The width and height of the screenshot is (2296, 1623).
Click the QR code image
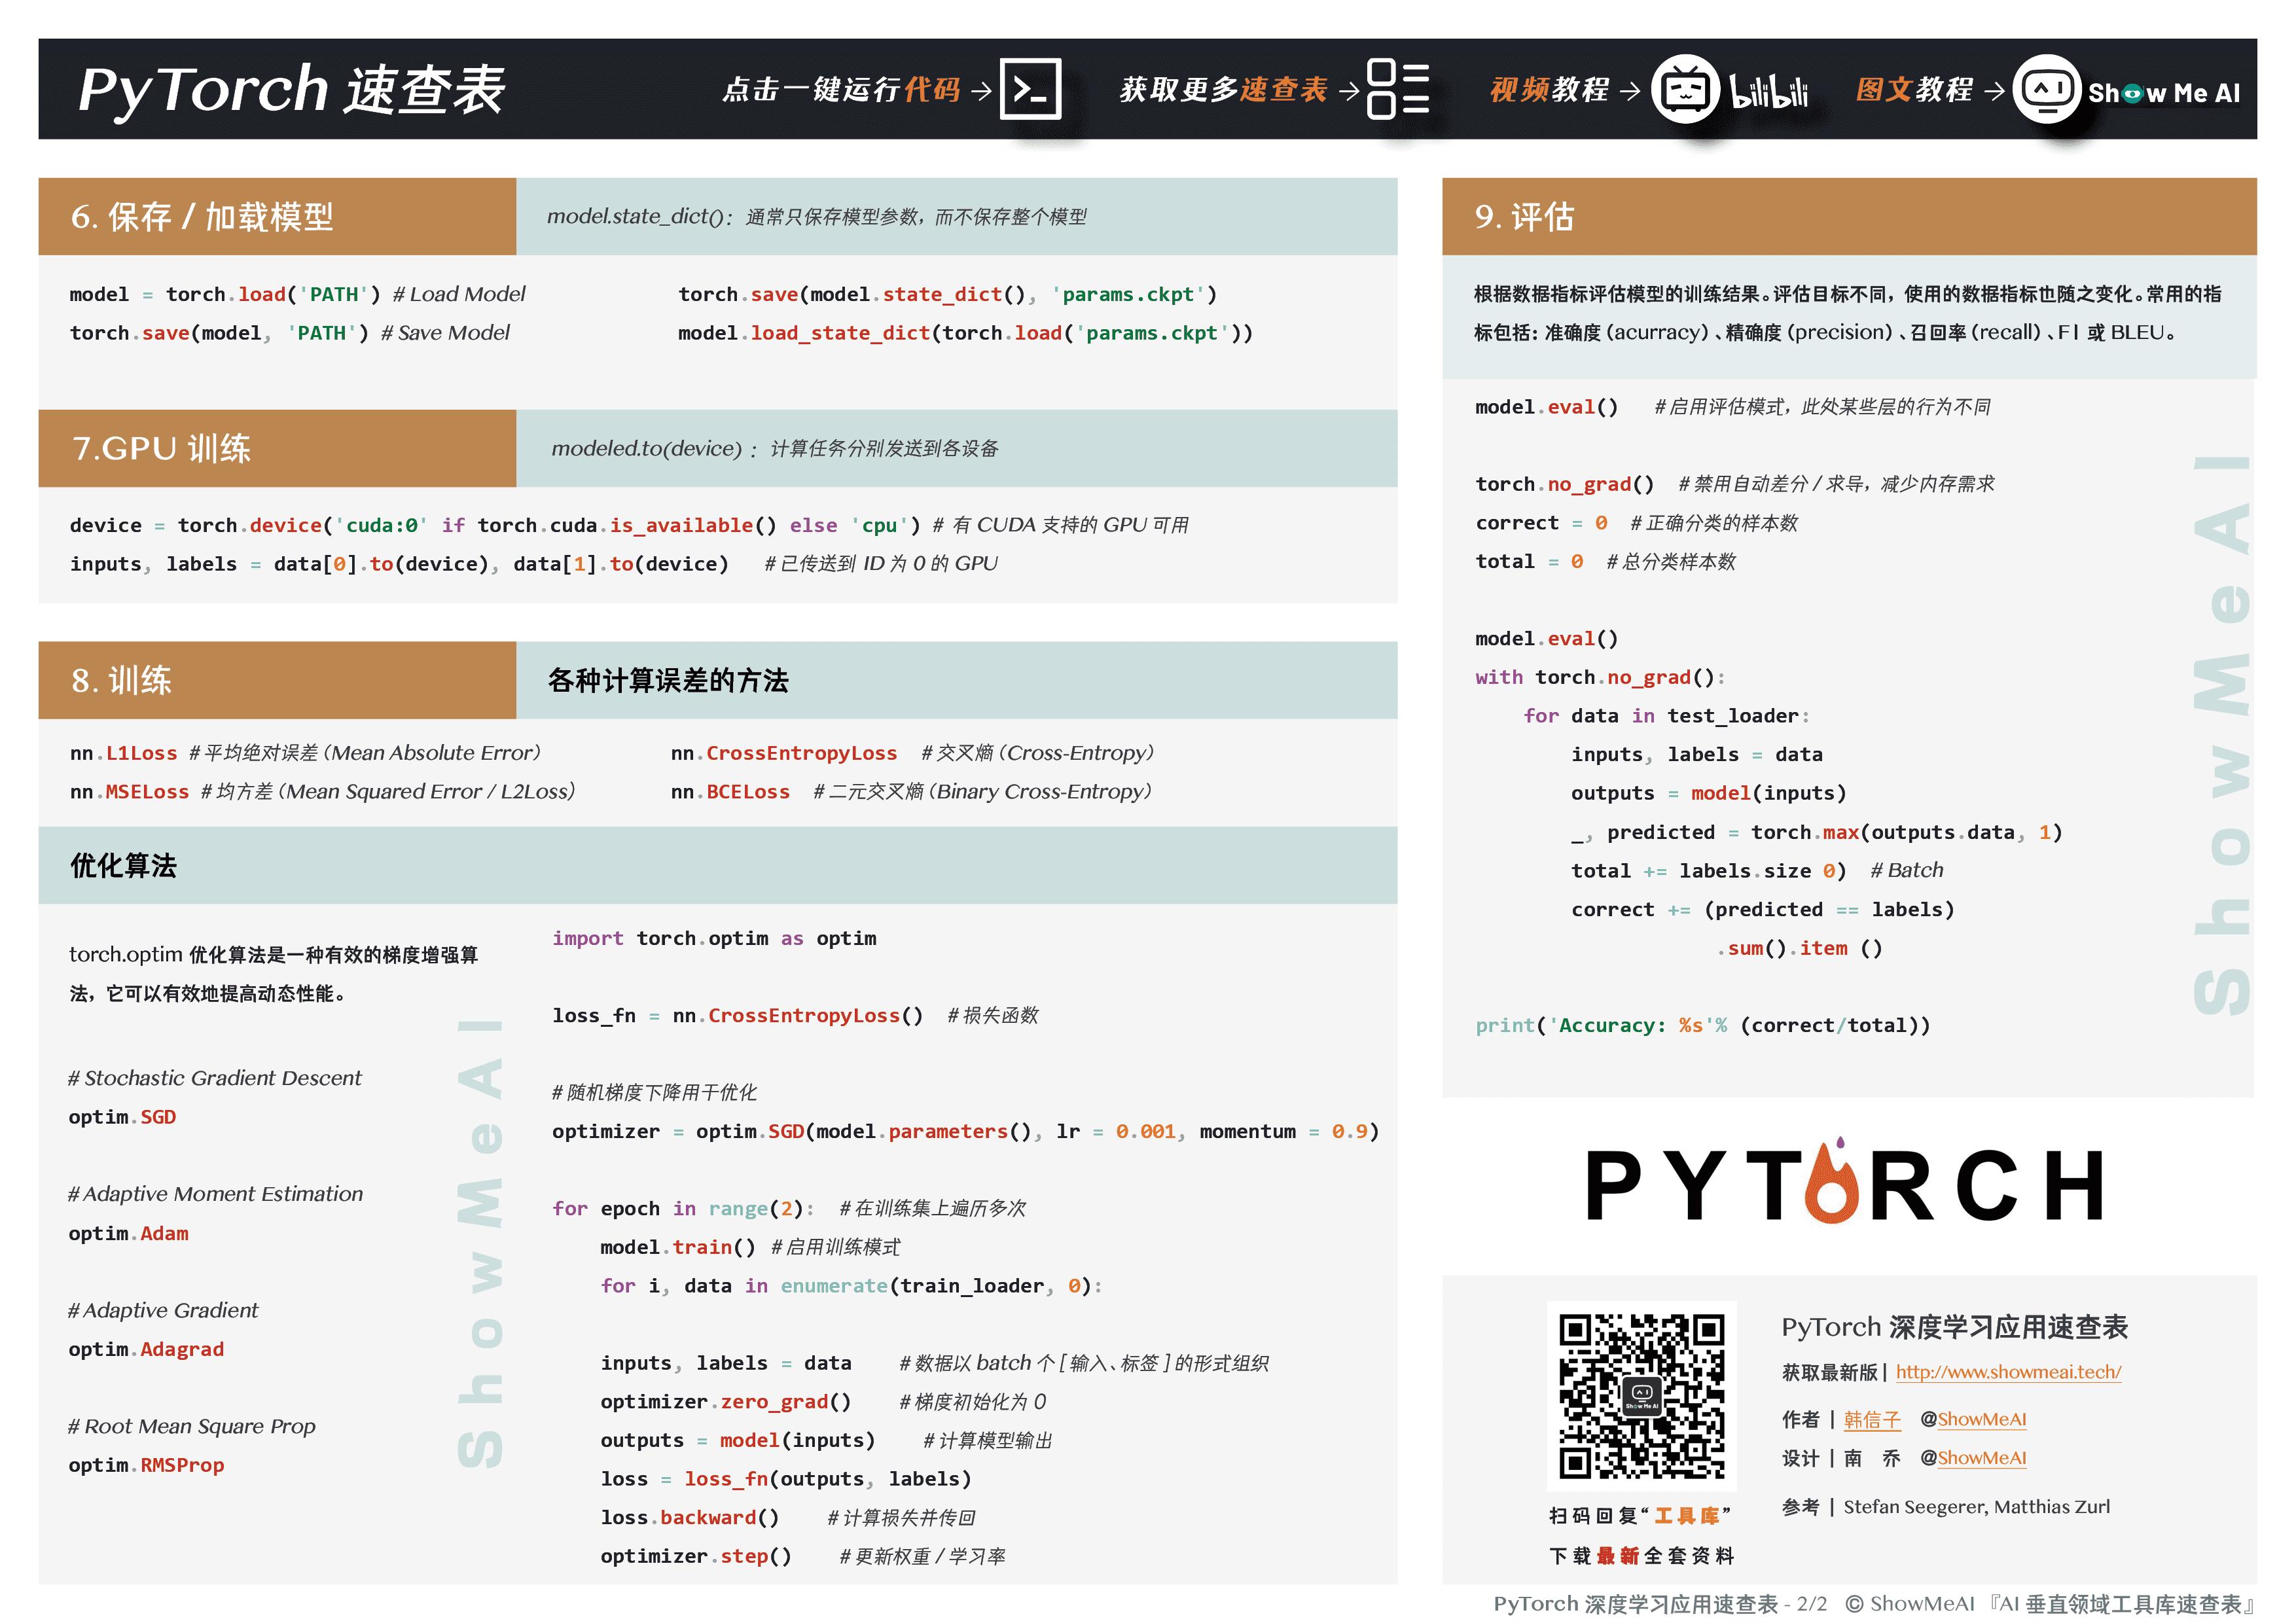(1641, 1396)
